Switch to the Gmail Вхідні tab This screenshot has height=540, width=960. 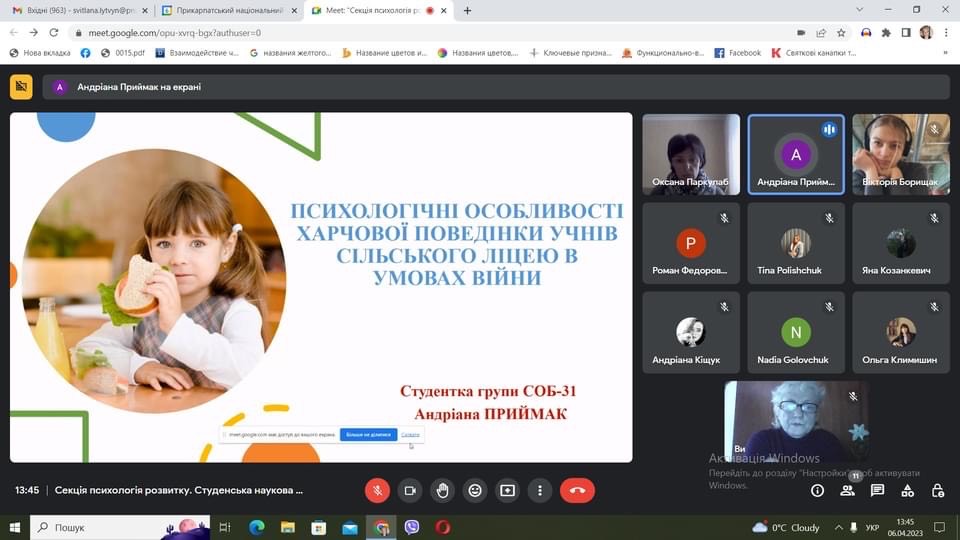coord(80,10)
